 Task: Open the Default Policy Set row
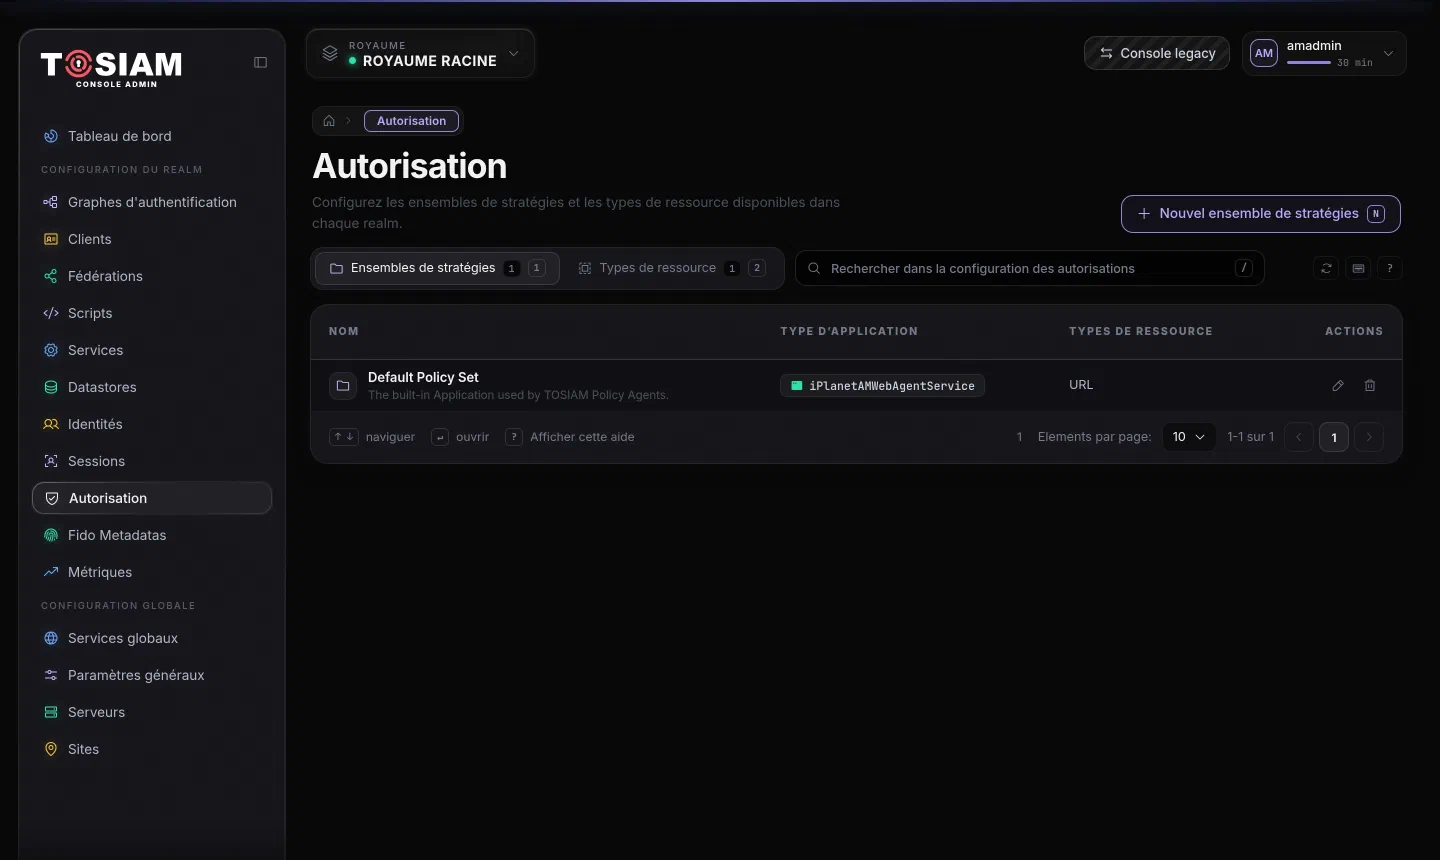pos(856,385)
